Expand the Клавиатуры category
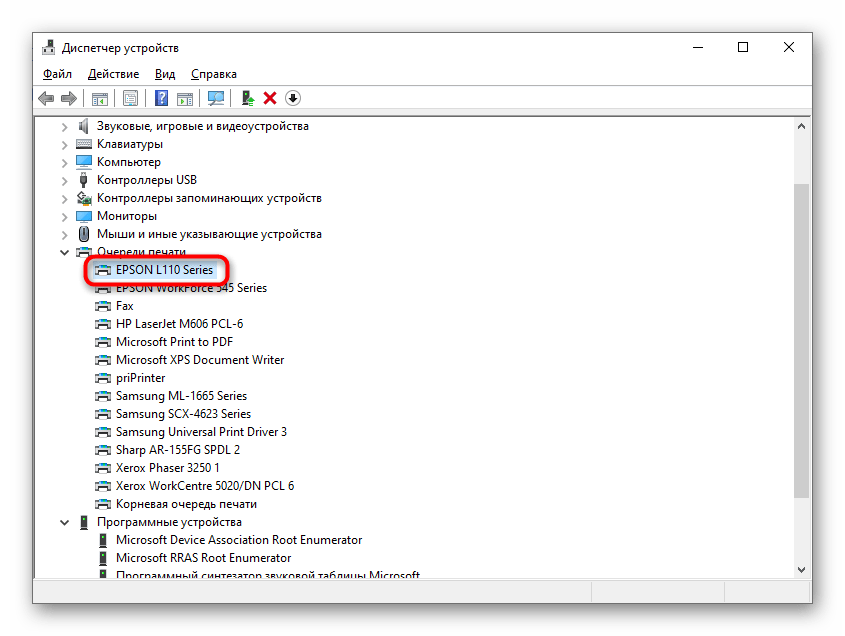Screen dimensions: 845x636 (65, 144)
